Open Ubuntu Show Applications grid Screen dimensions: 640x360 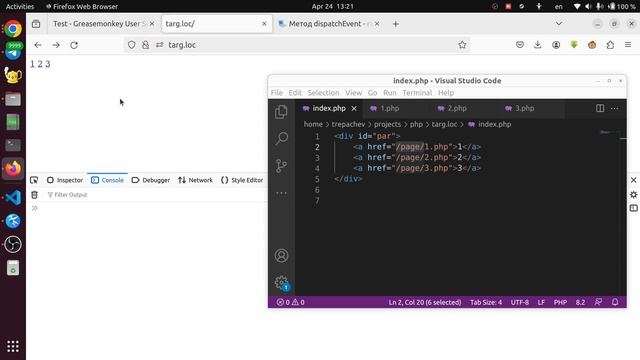pyautogui.click(x=13, y=346)
